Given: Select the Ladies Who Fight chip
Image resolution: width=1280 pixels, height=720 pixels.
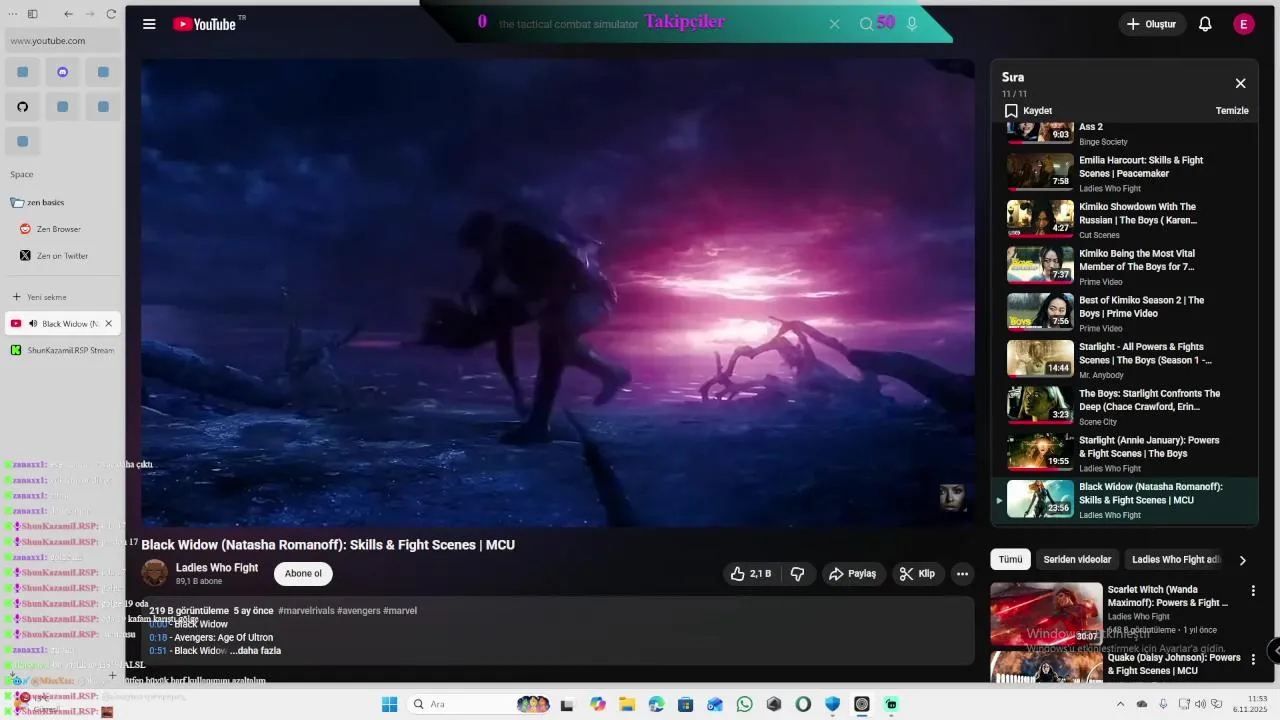Looking at the screenshot, I should pos(1175,560).
